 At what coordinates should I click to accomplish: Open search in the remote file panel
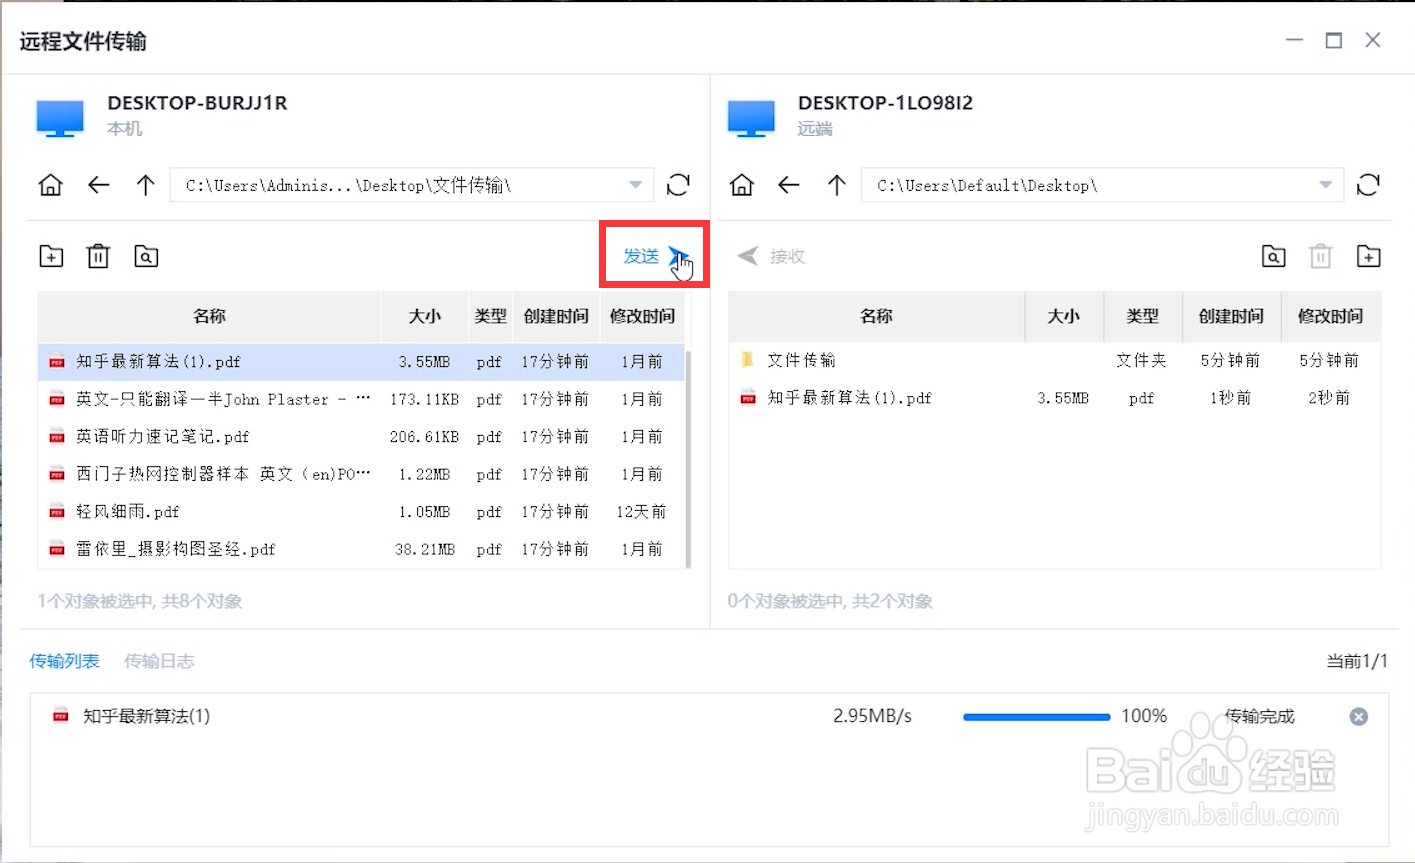tap(1273, 256)
